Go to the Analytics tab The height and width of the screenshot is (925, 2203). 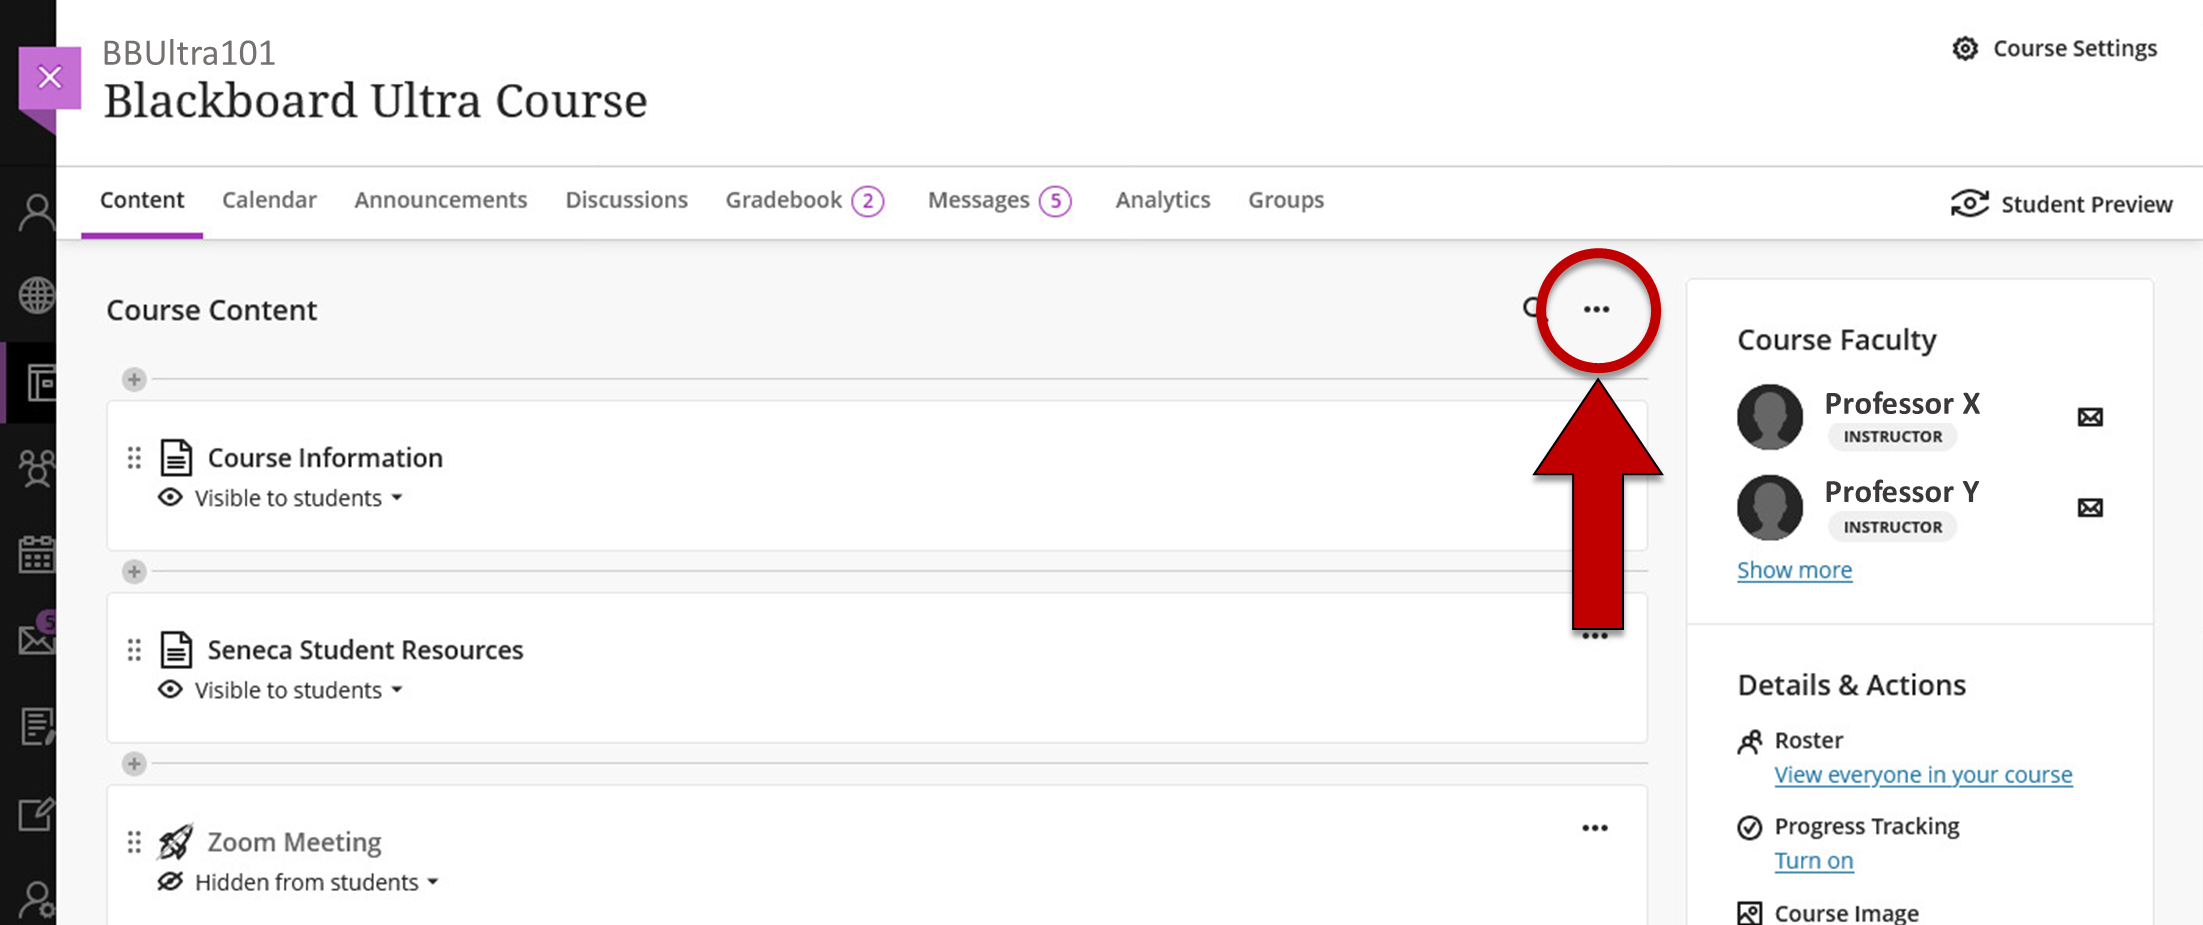pos(1162,200)
